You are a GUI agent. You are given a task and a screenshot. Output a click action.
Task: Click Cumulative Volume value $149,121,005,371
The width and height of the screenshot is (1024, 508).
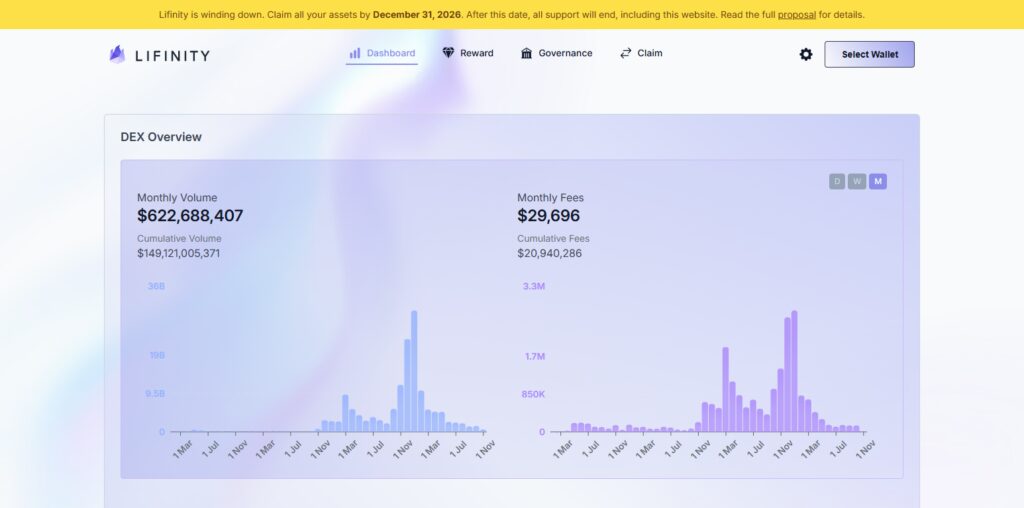178,253
